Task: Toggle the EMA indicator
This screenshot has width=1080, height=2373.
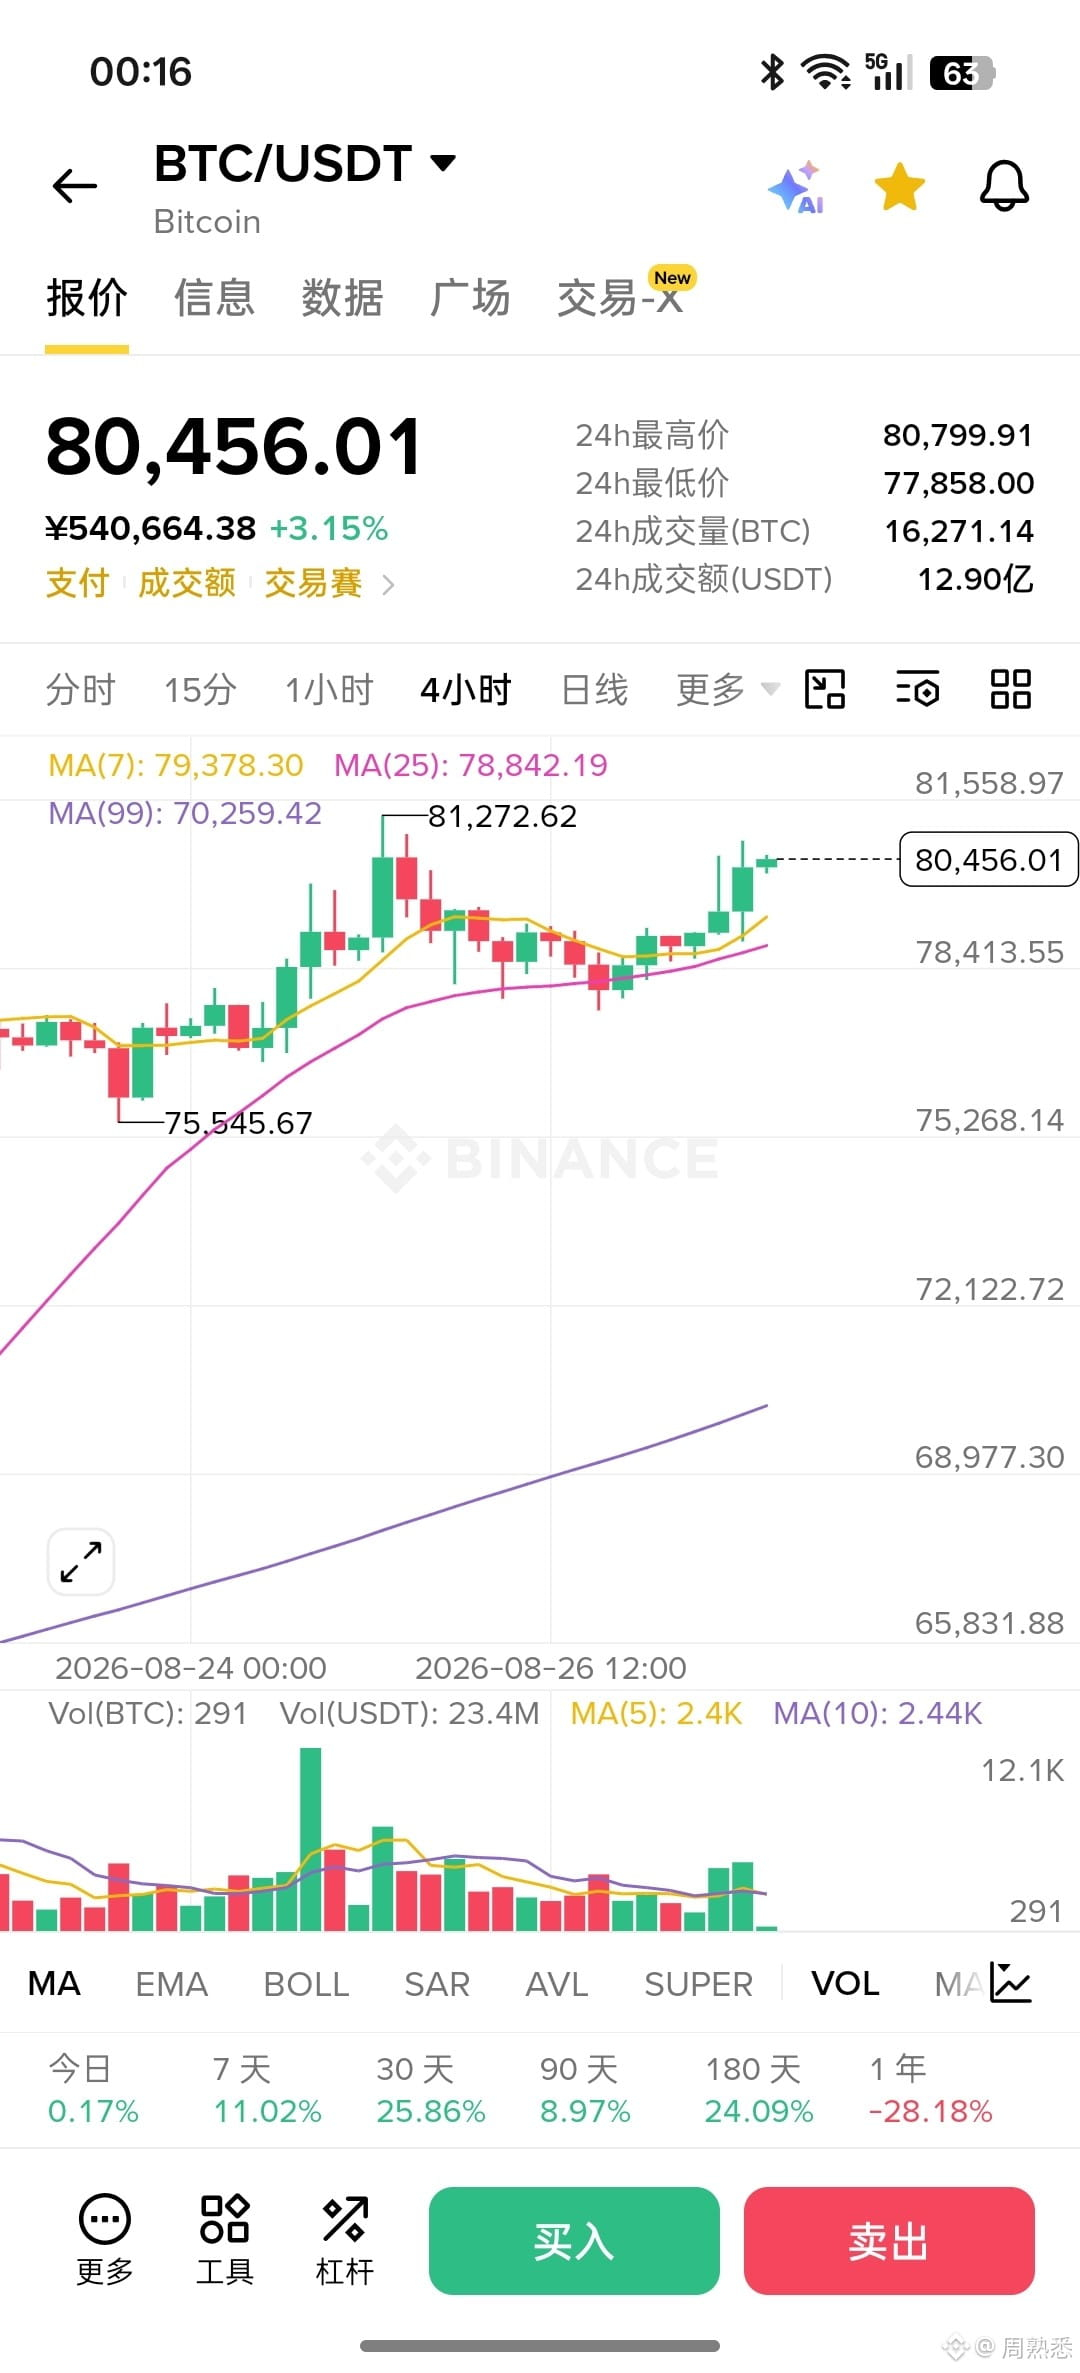Action: point(171,1983)
